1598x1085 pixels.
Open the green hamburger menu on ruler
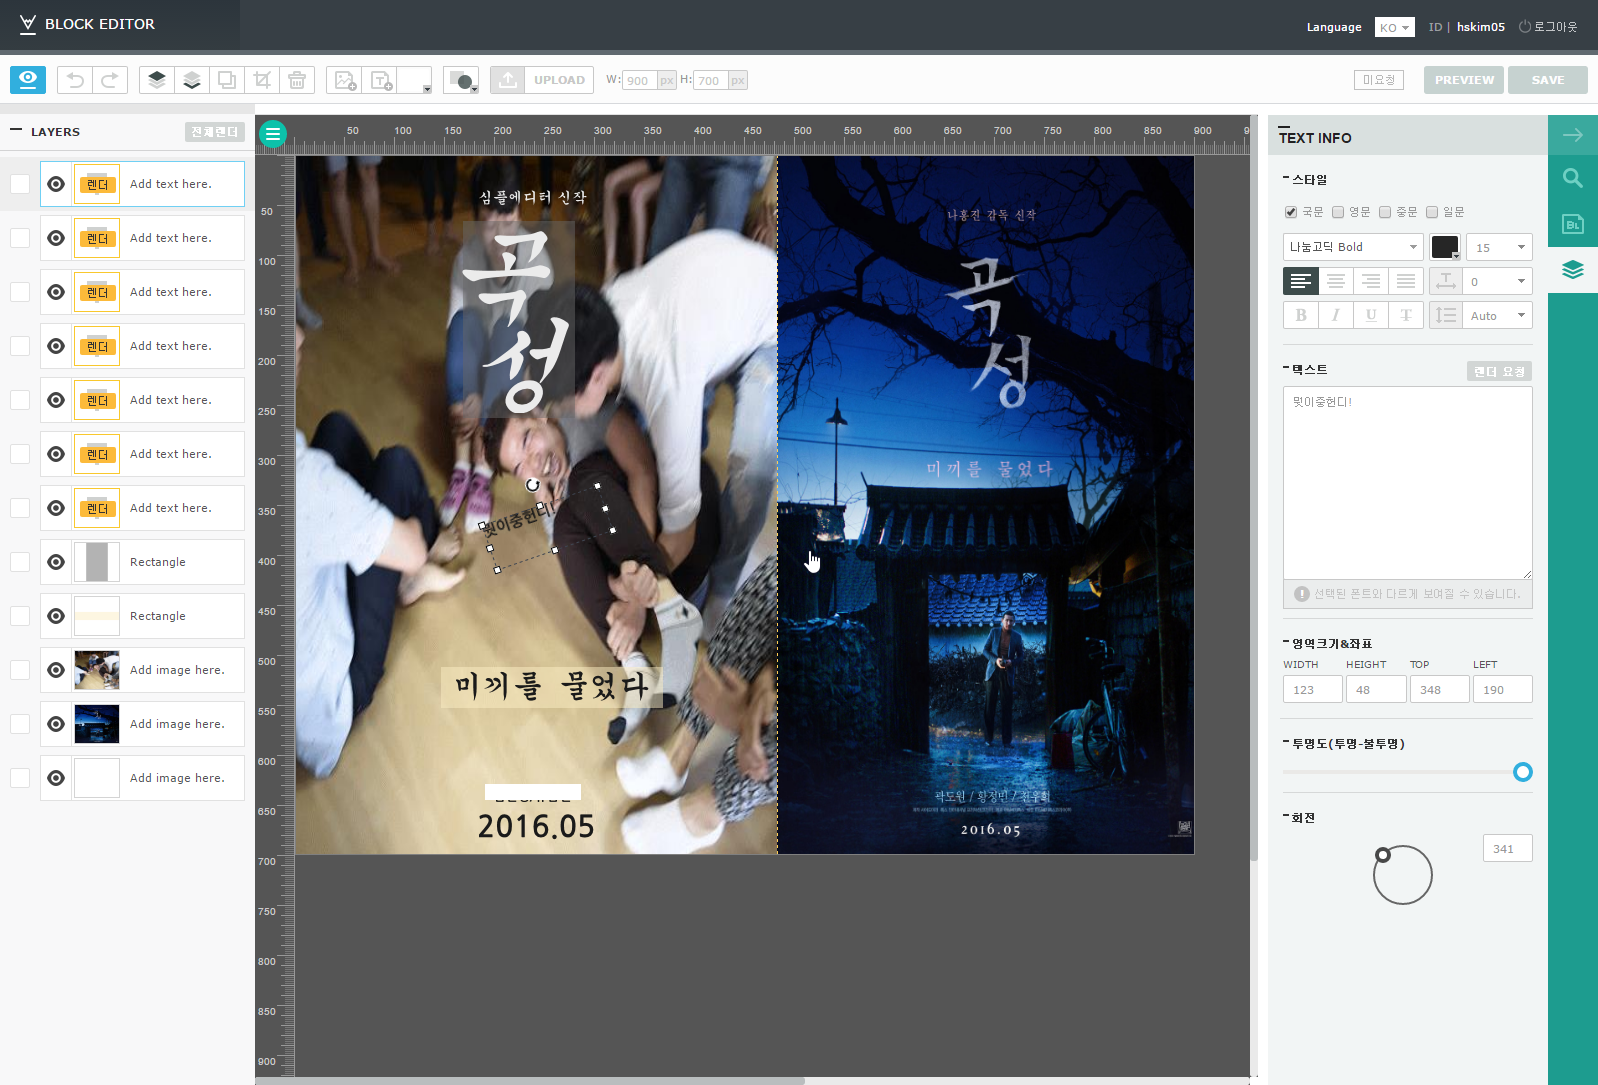pos(273,133)
